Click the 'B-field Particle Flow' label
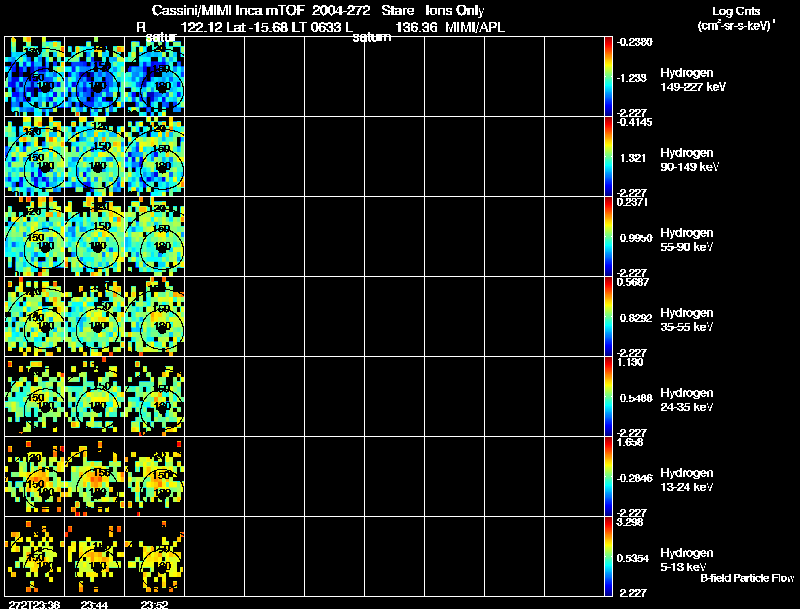The image size is (800, 609). pyautogui.click(x=747, y=578)
